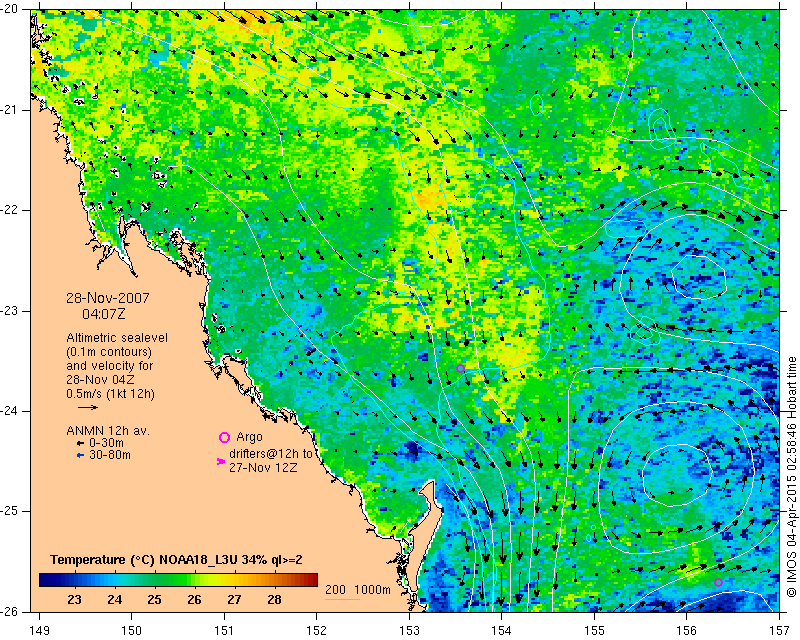The image size is (800, 640).
Task: Click the blue 30-80m ANMN arrow symbol
Action: point(80,455)
